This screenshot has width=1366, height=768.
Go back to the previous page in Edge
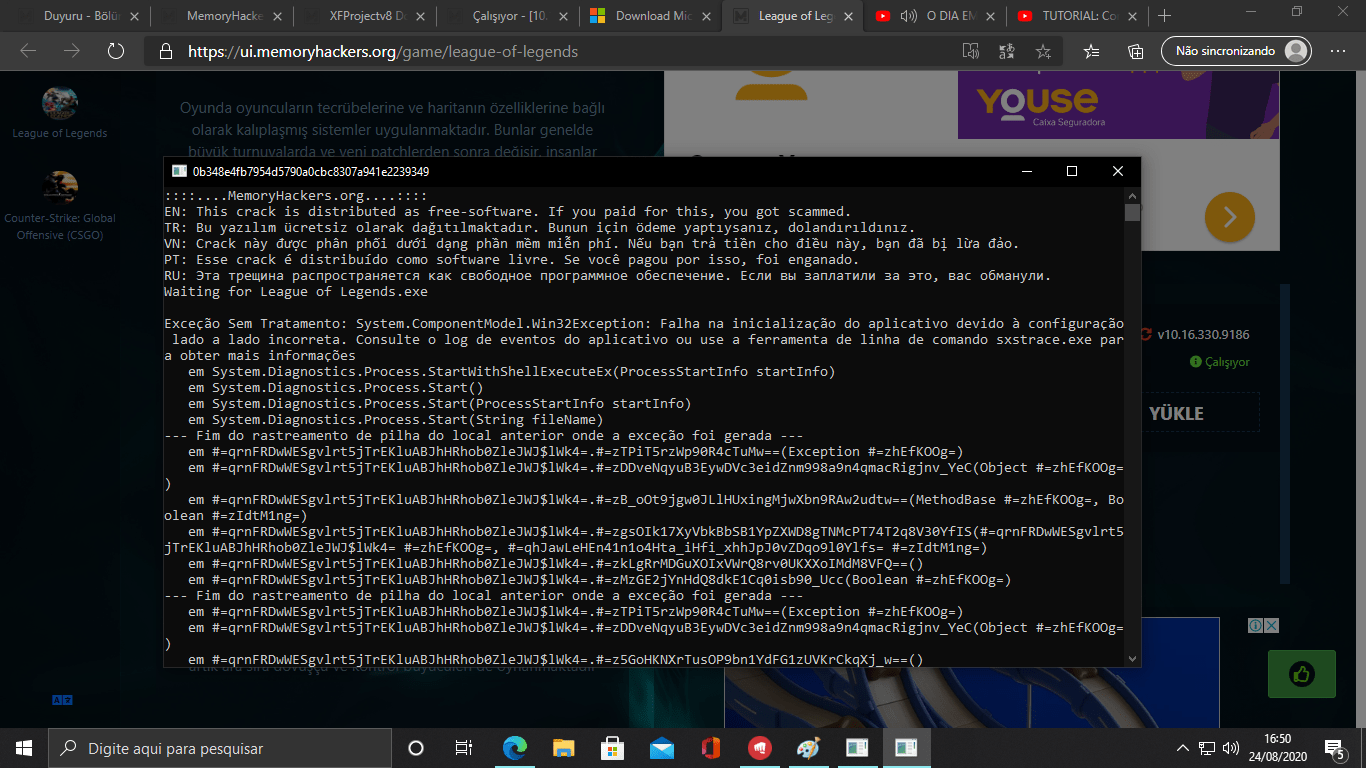tap(28, 51)
